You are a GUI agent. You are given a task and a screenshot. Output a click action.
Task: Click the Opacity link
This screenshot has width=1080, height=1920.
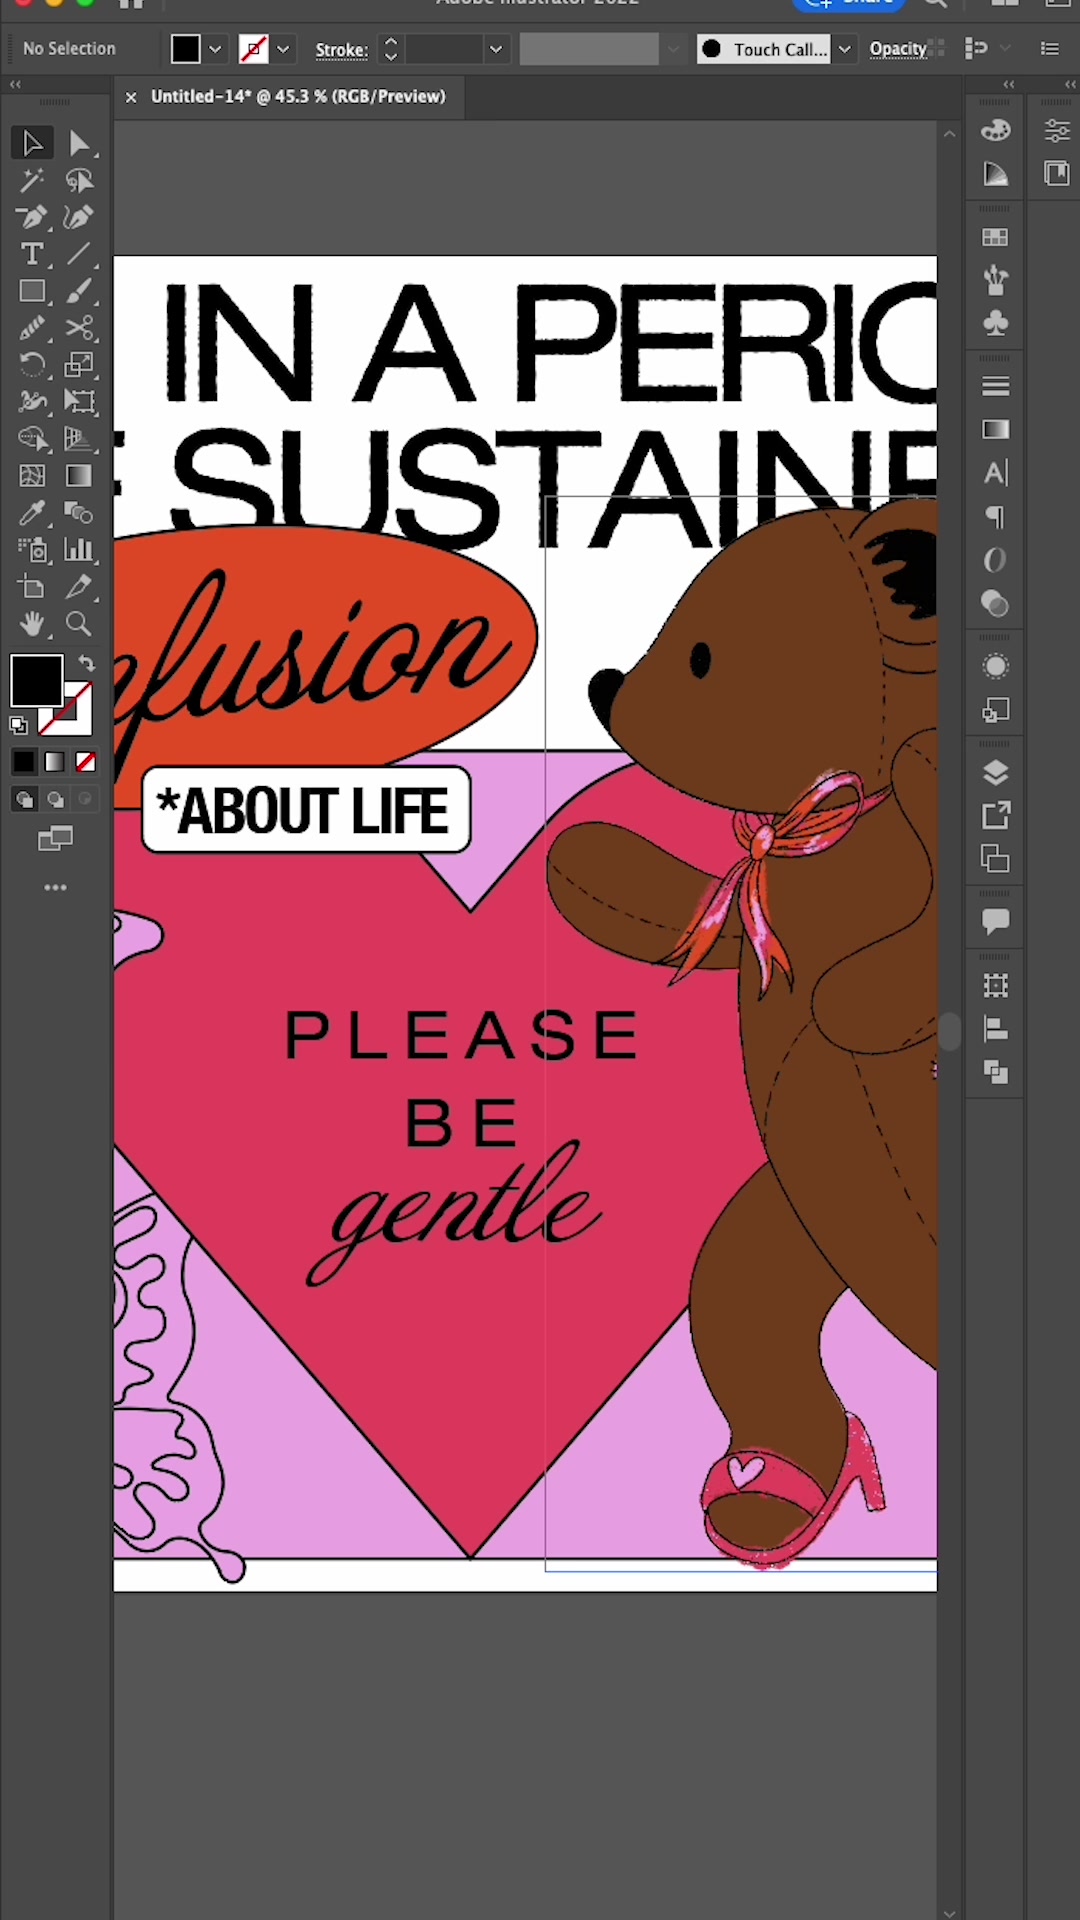pyautogui.click(x=897, y=49)
